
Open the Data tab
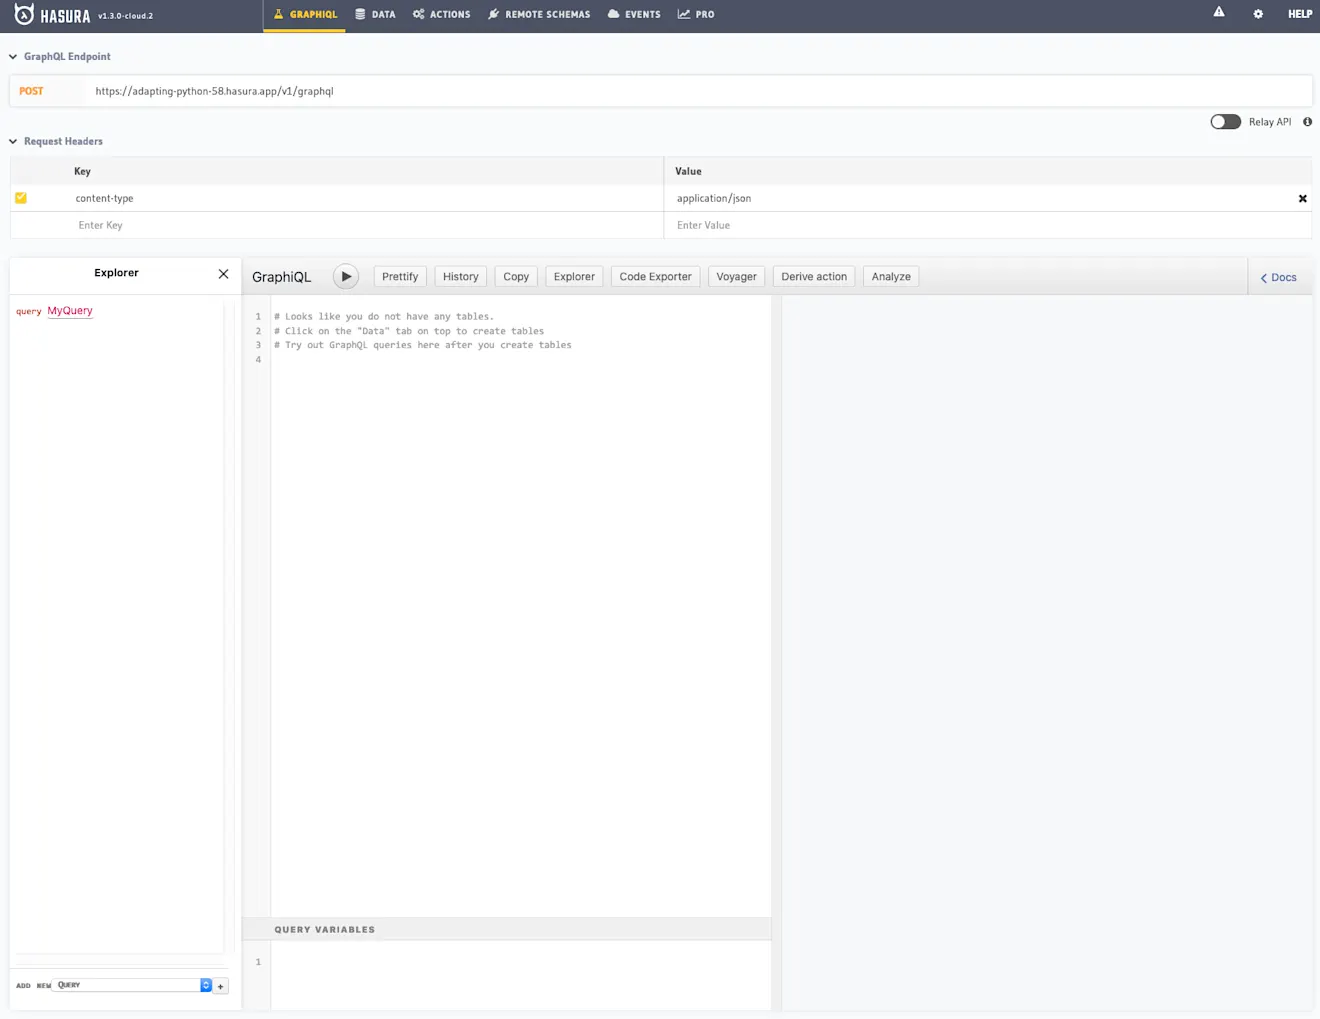point(376,15)
